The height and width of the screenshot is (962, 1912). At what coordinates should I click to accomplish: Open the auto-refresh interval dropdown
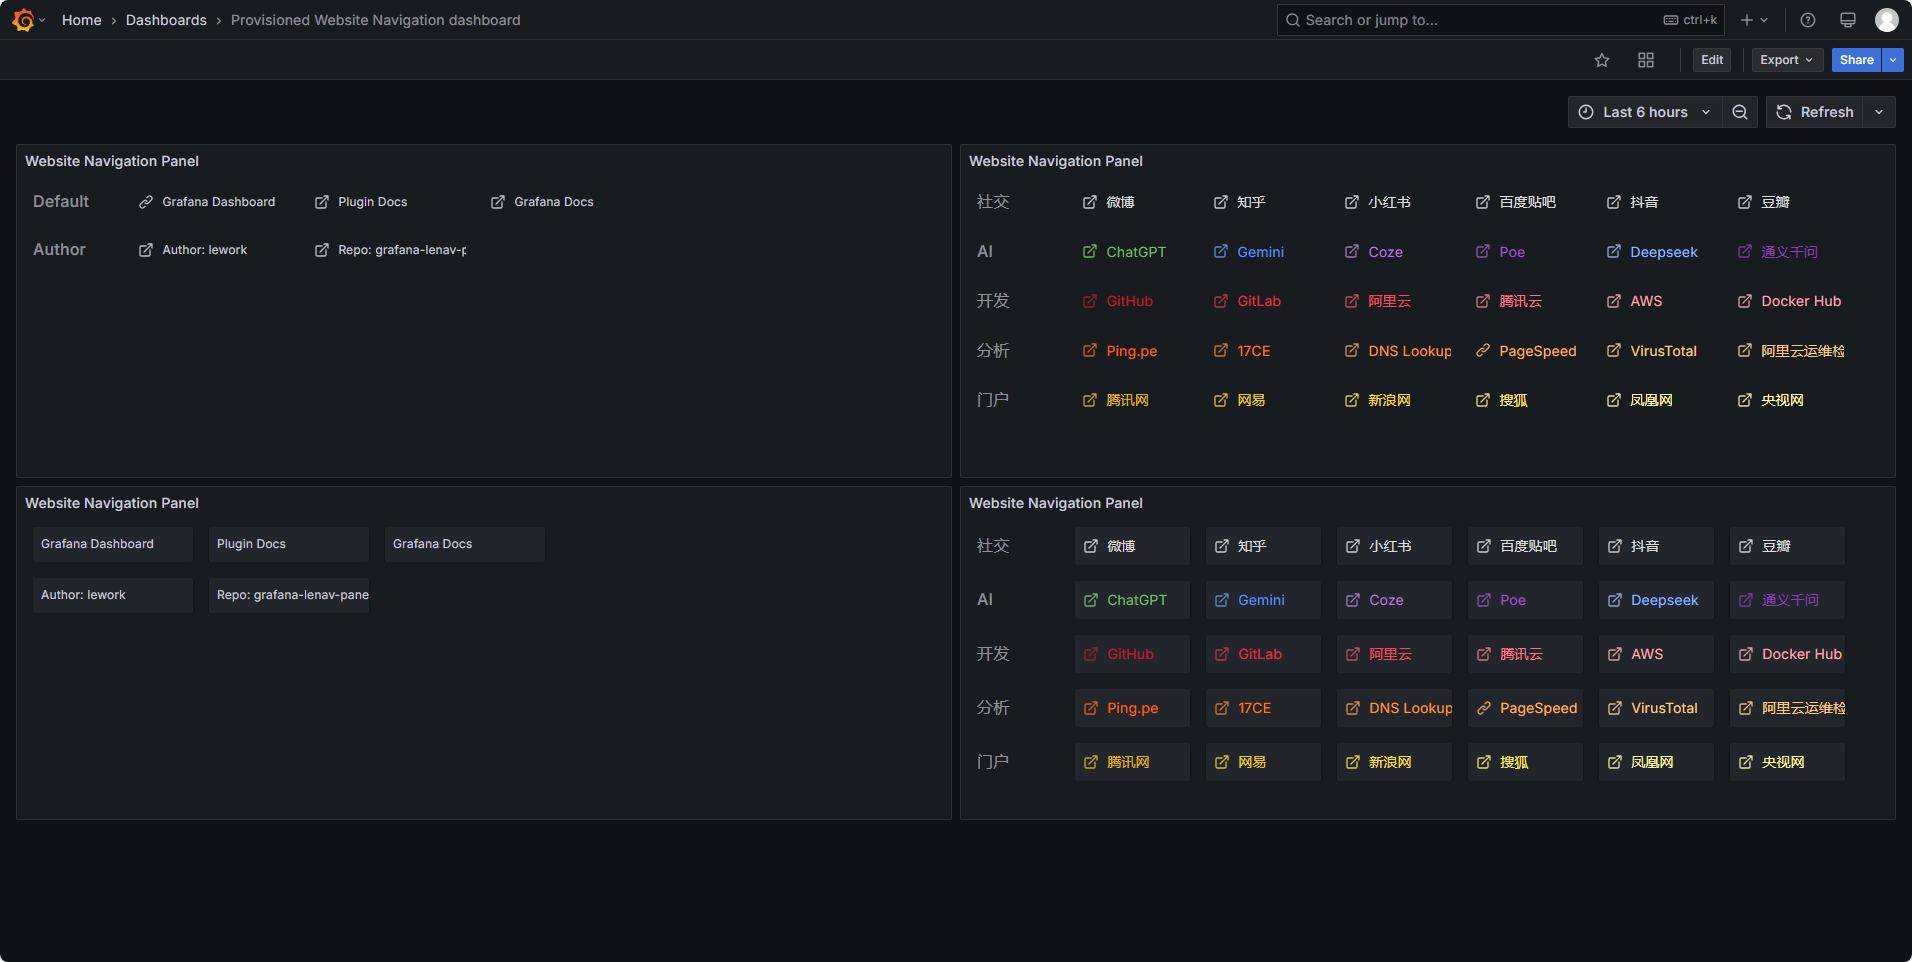pyautogui.click(x=1879, y=112)
